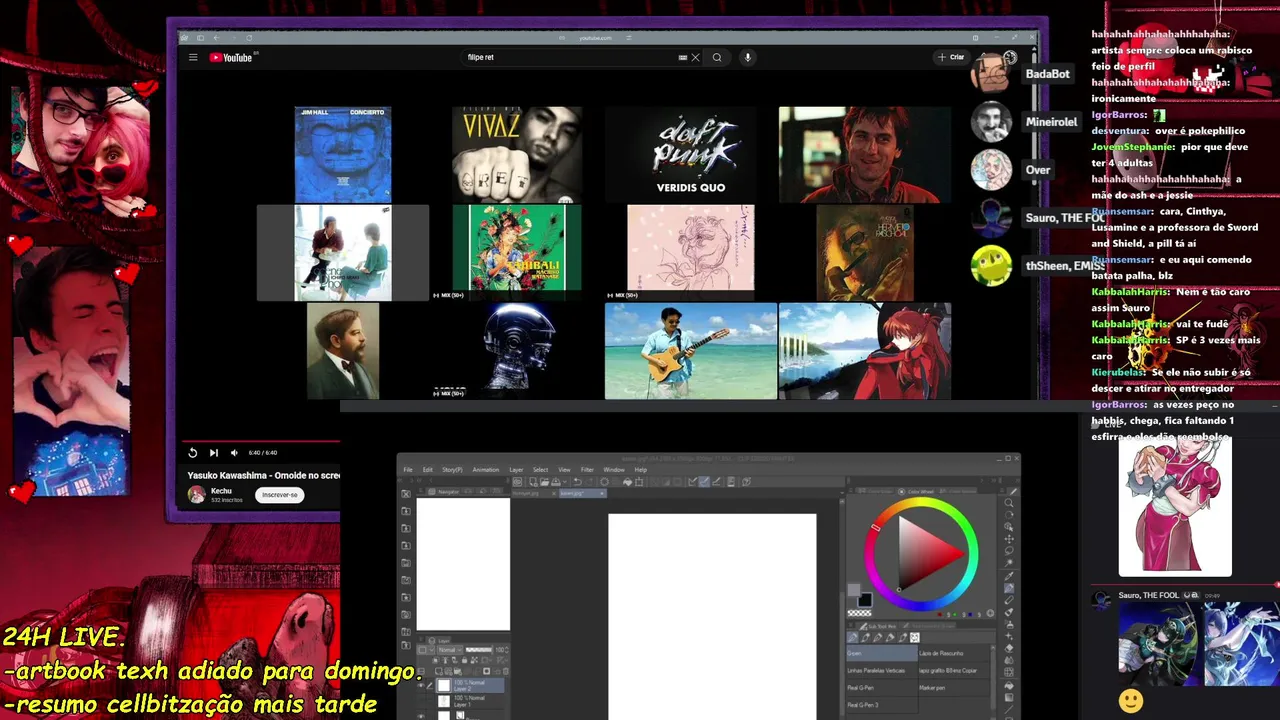Select the G-pen sub tool
The height and width of the screenshot is (720, 1280).
(x=882, y=653)
